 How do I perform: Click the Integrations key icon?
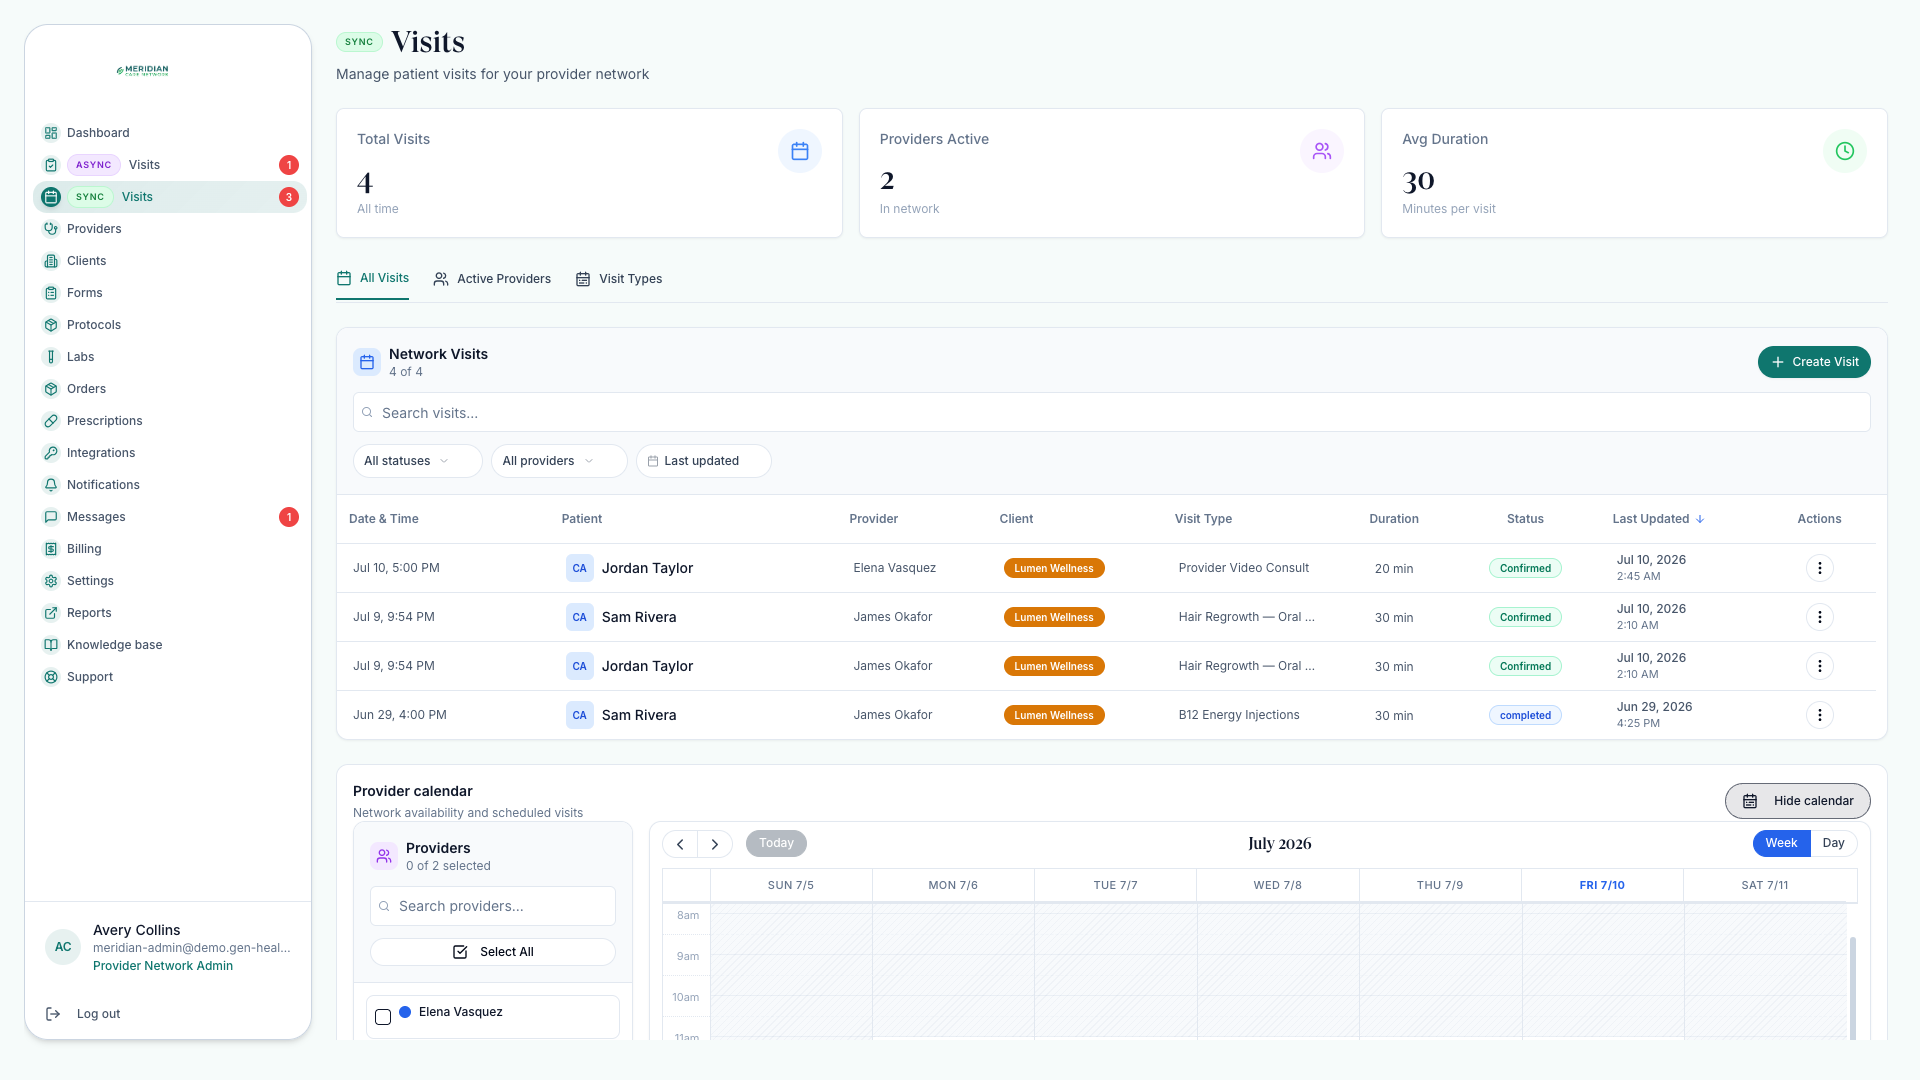[51, 453]
